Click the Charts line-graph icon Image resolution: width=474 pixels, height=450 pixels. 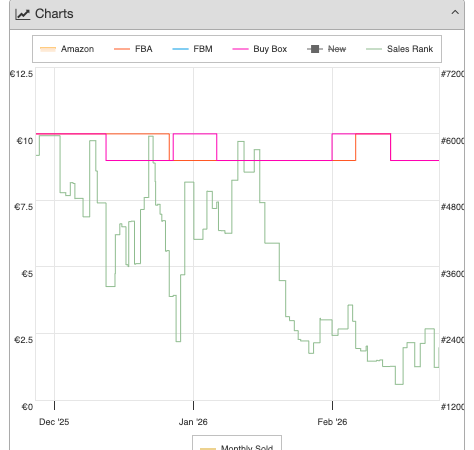coord(23,14)
